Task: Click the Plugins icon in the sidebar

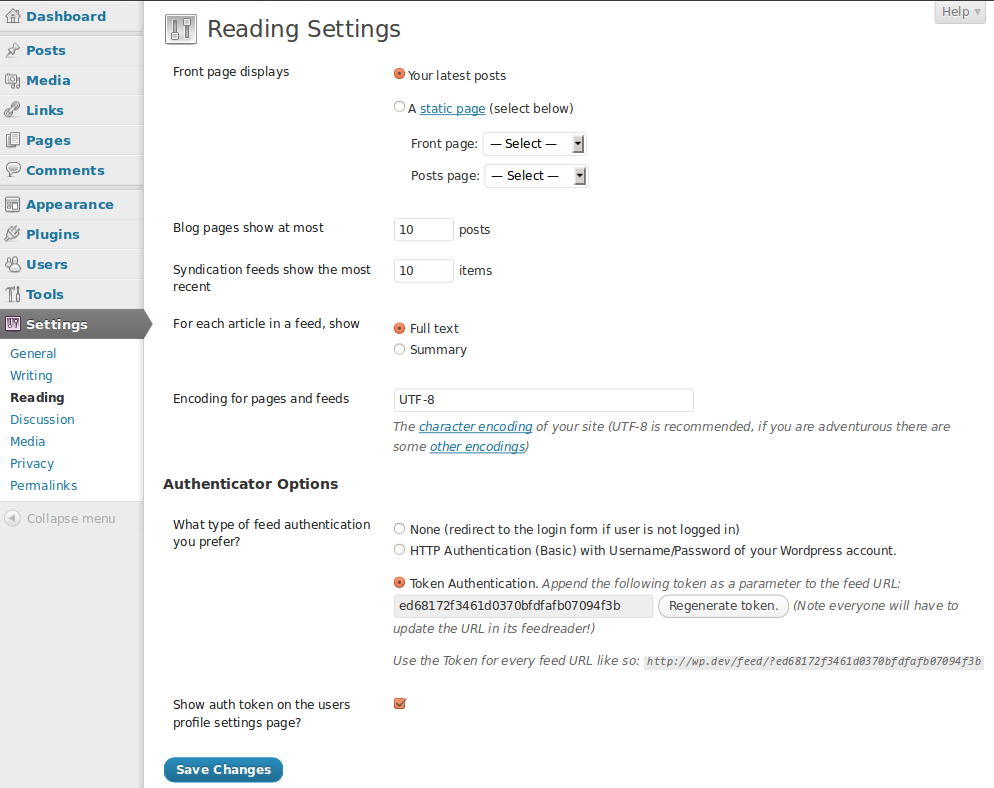Action: tap(14, 234)
